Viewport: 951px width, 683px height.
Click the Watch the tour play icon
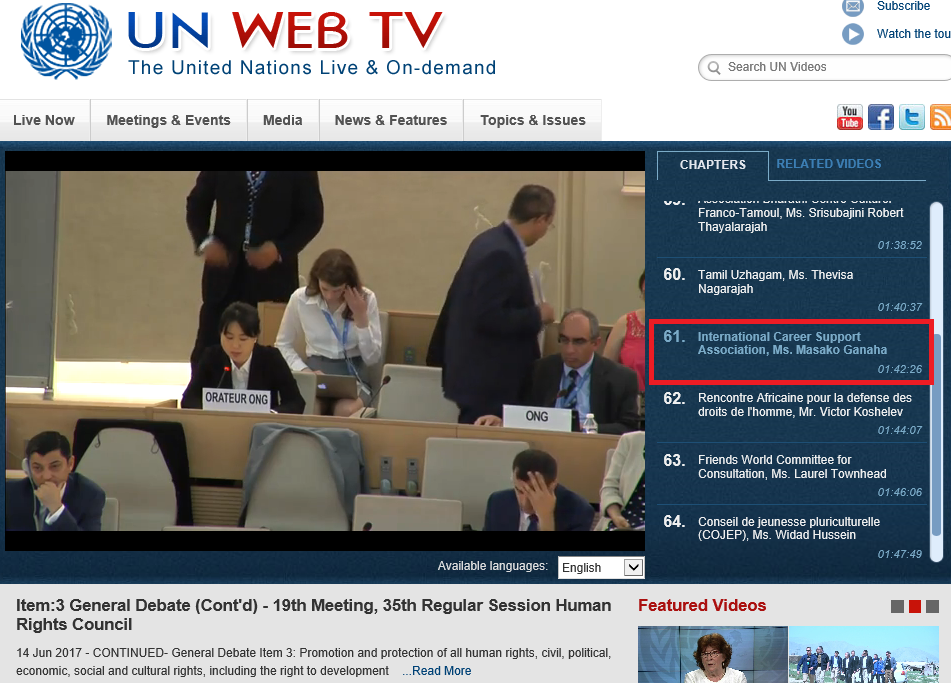pyautogui.click(x=853, y=33)
